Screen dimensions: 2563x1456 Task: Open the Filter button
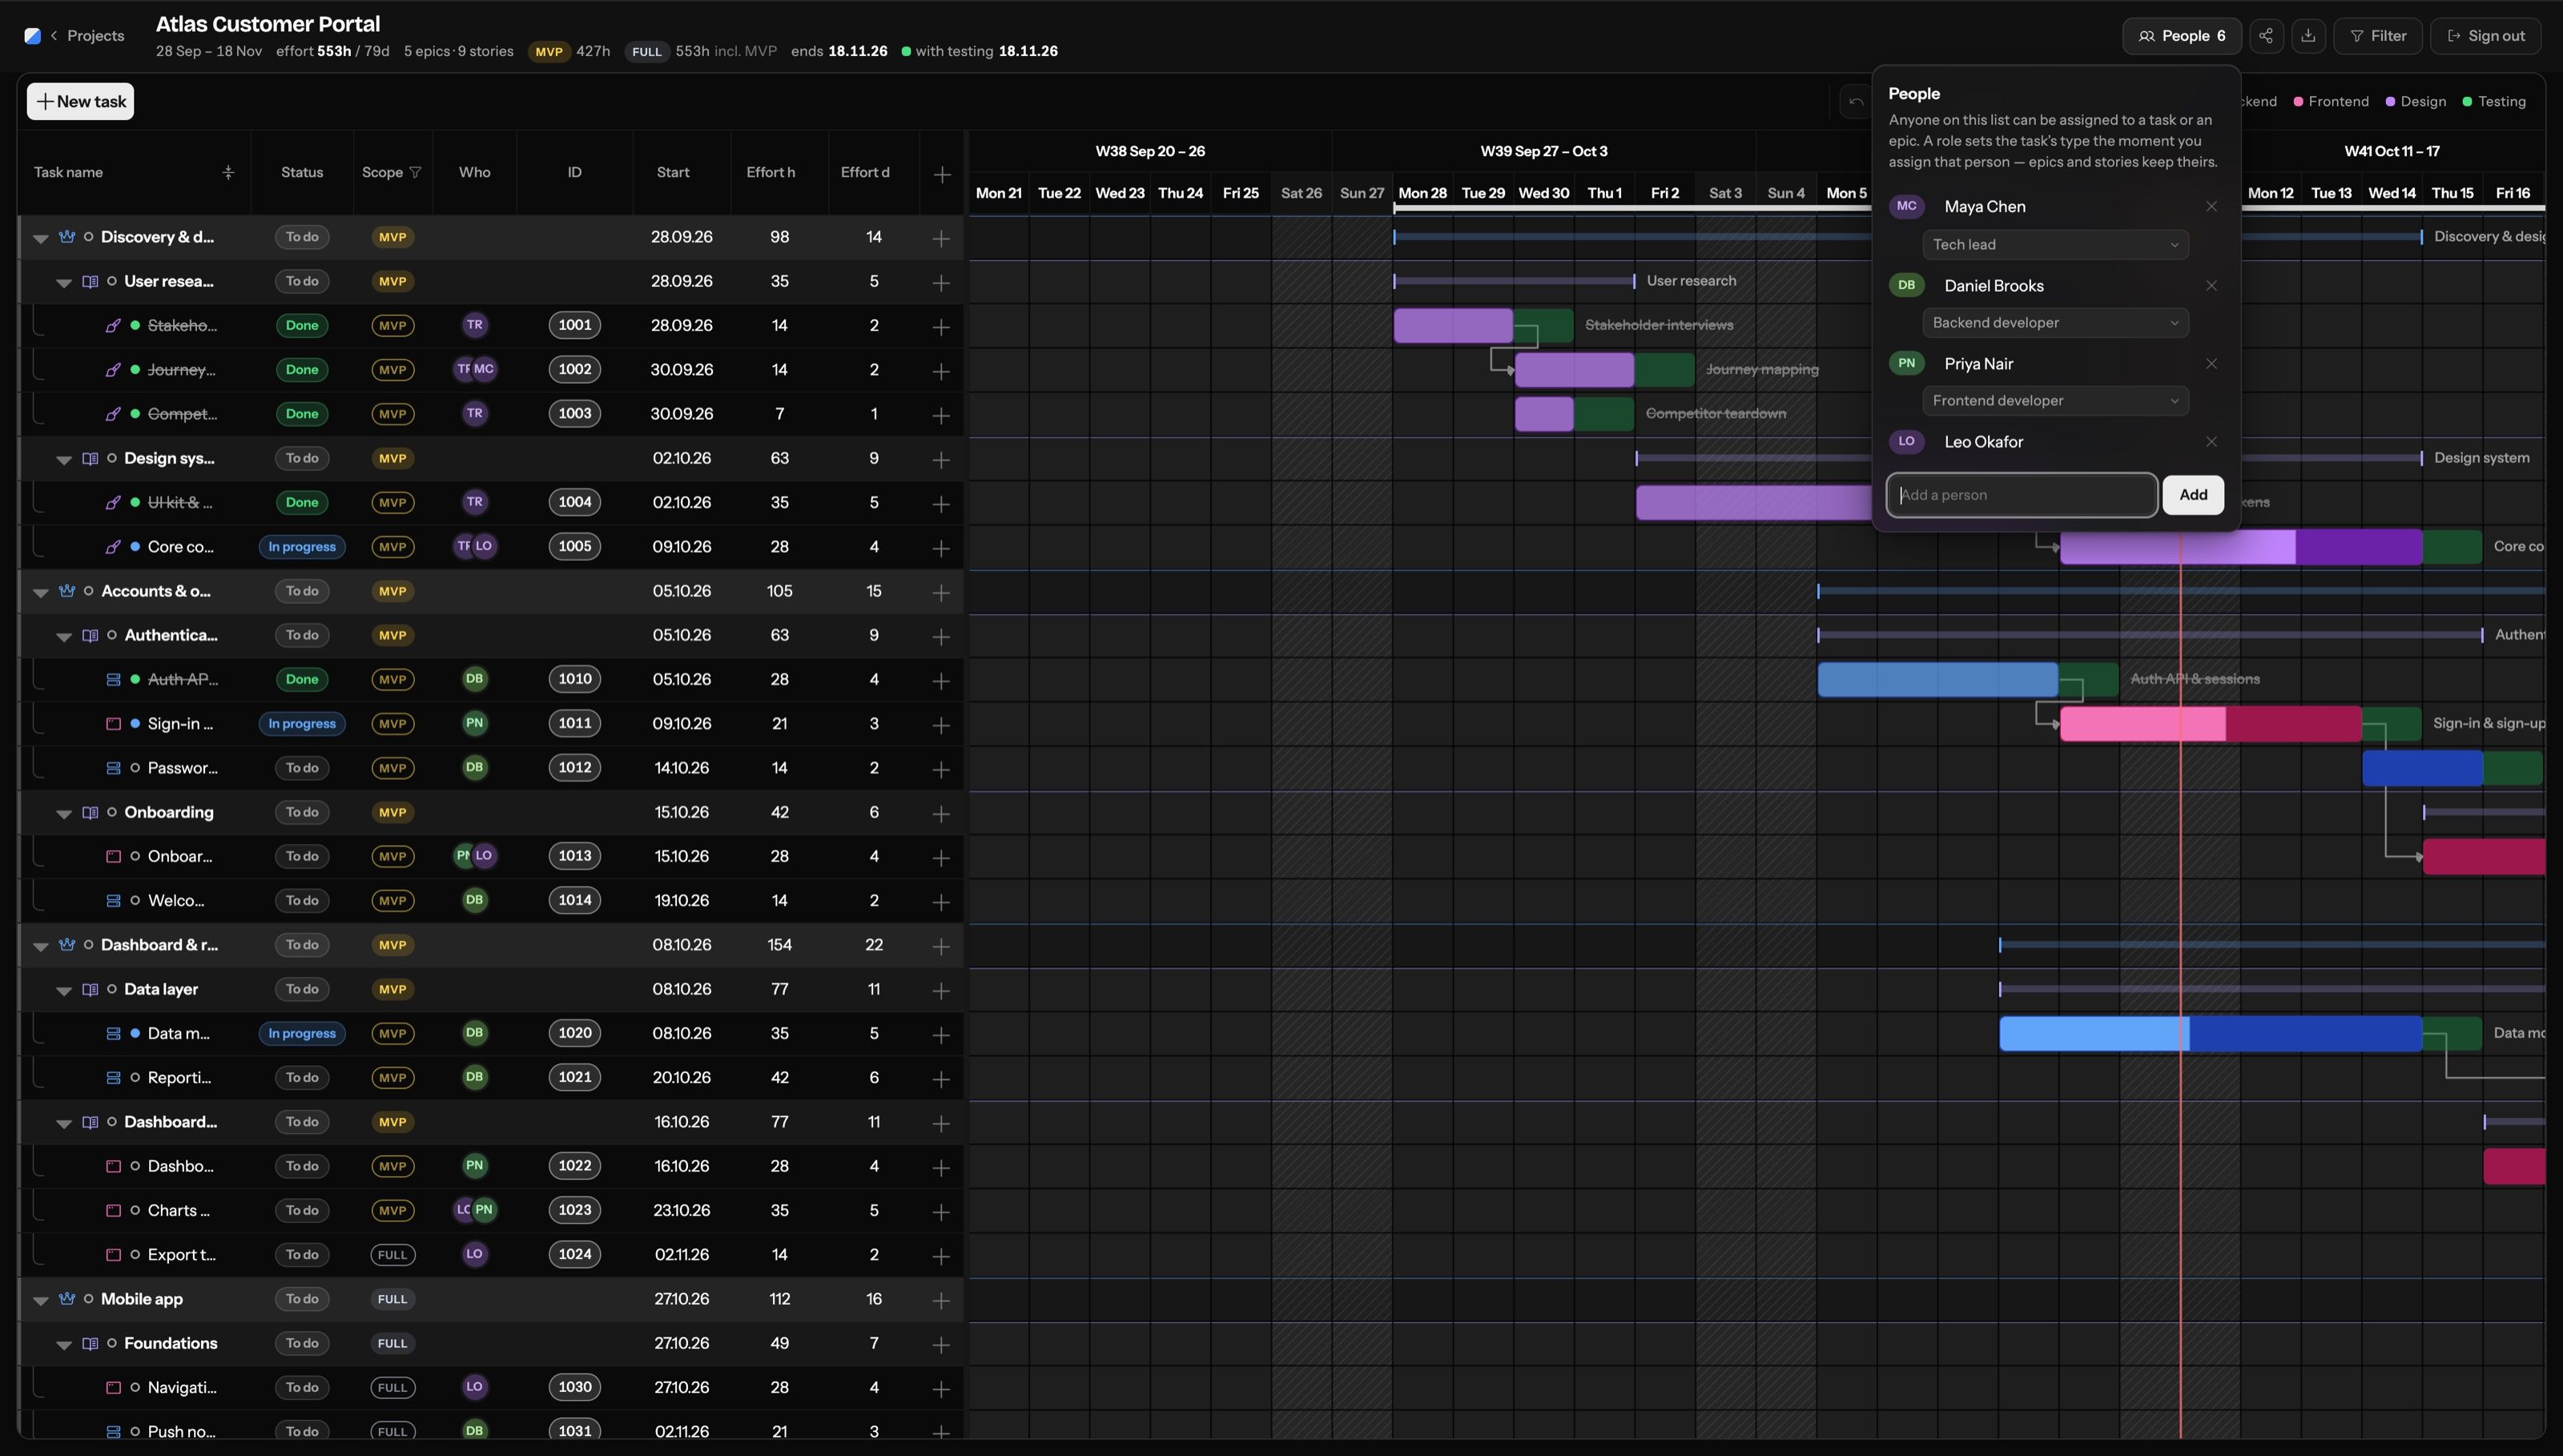(x=2377, y=36)
